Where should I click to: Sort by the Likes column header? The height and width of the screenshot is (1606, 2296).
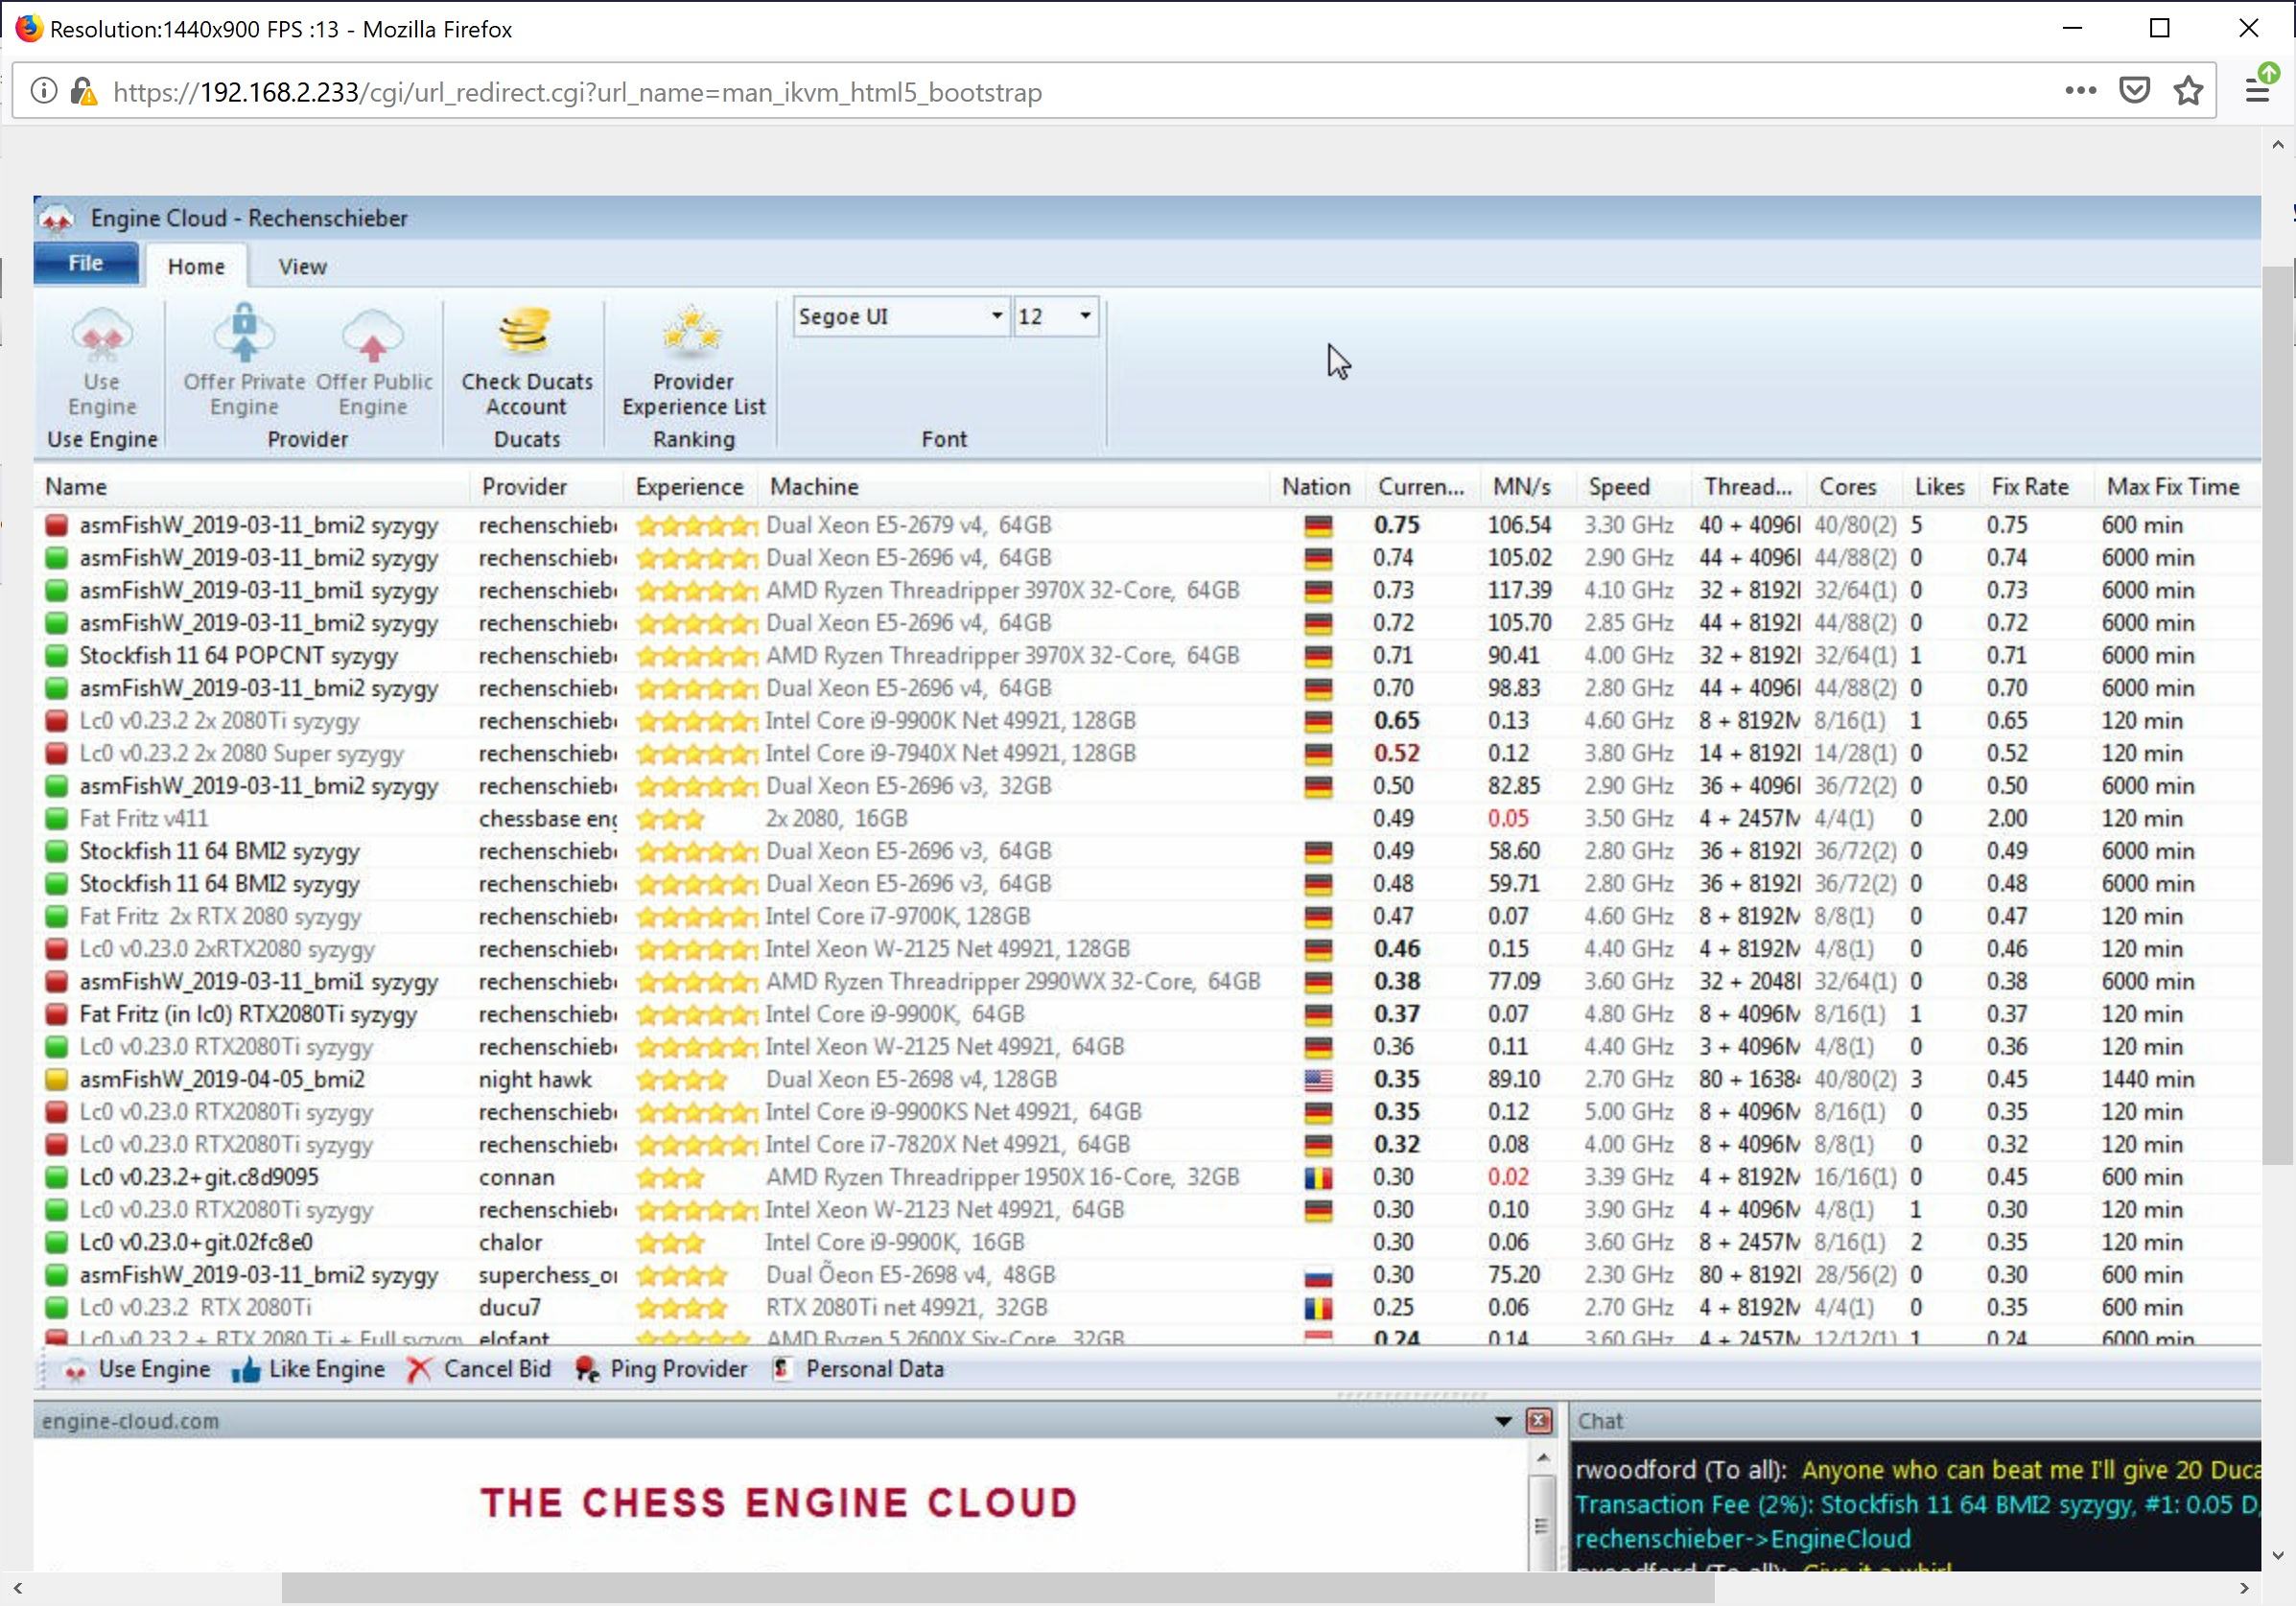click(x=1939, y=487)
